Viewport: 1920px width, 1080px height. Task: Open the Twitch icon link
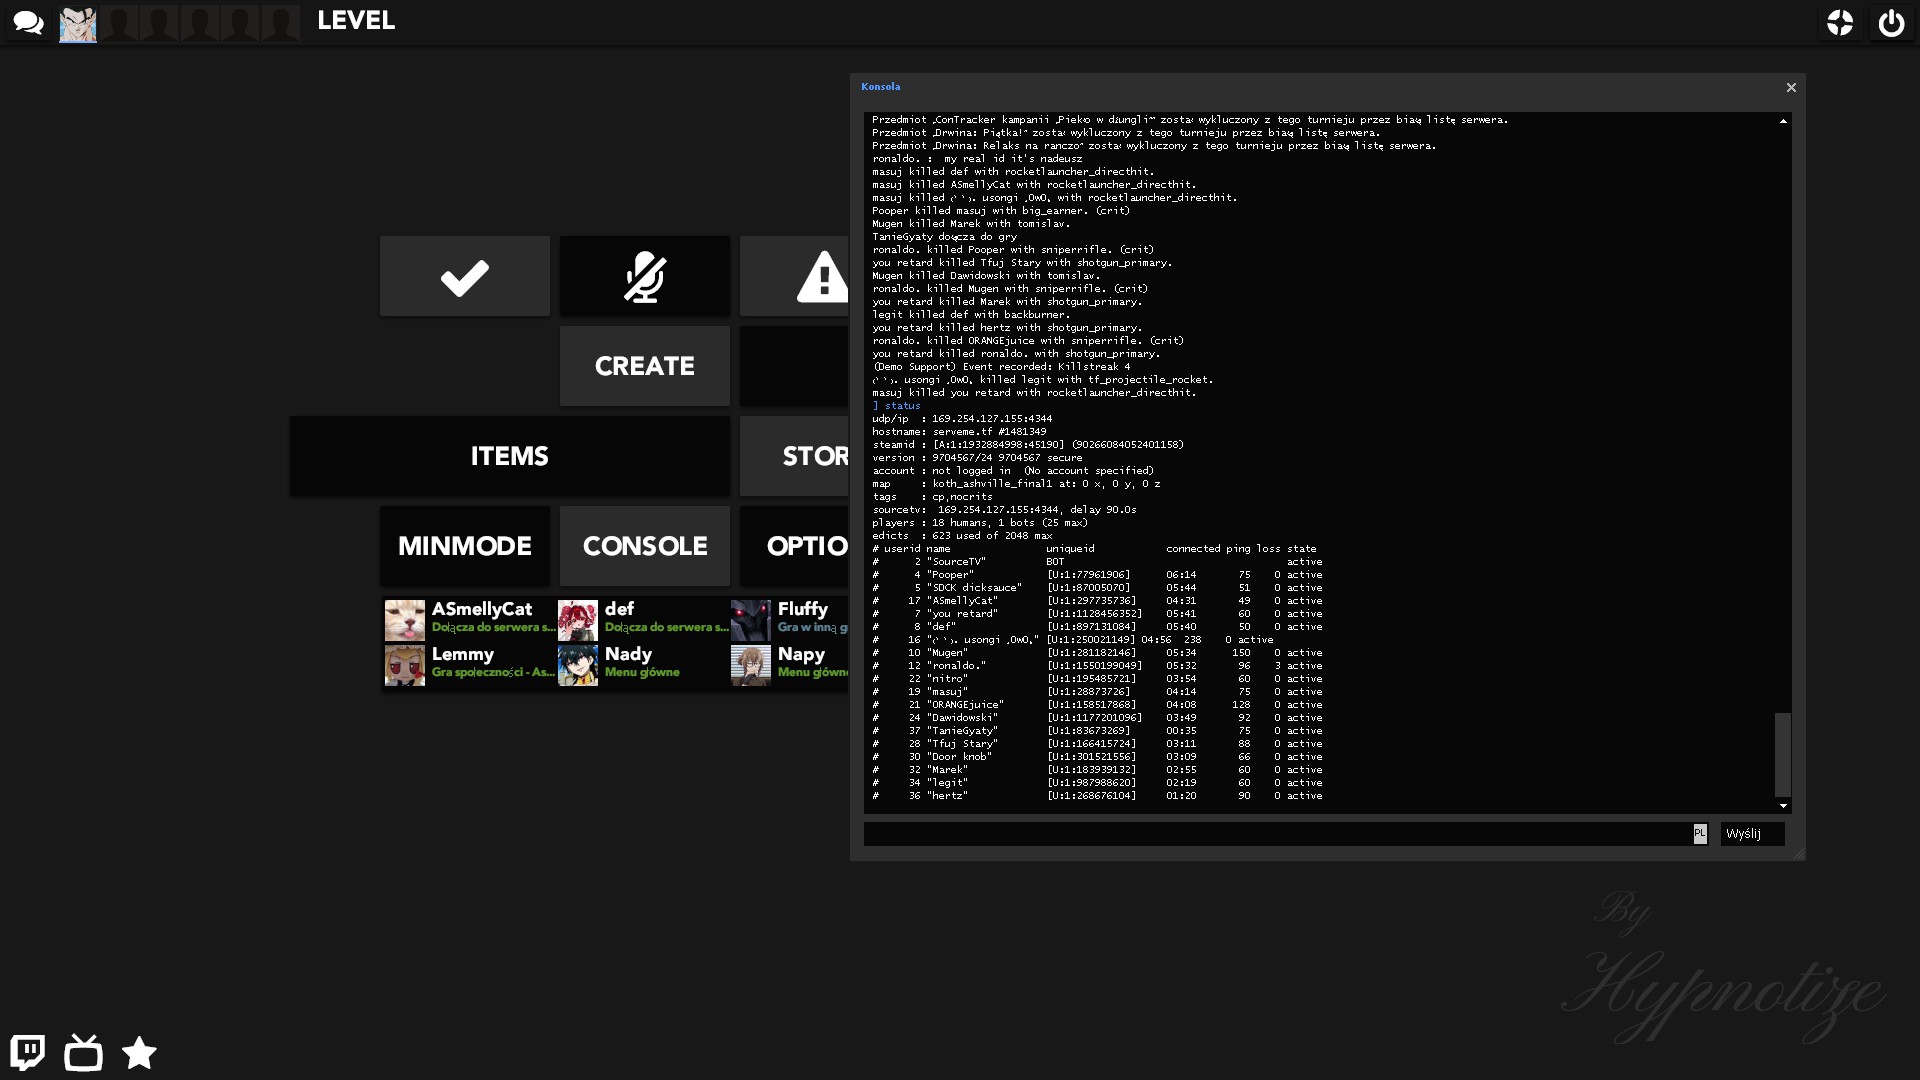pos(28,1052)
